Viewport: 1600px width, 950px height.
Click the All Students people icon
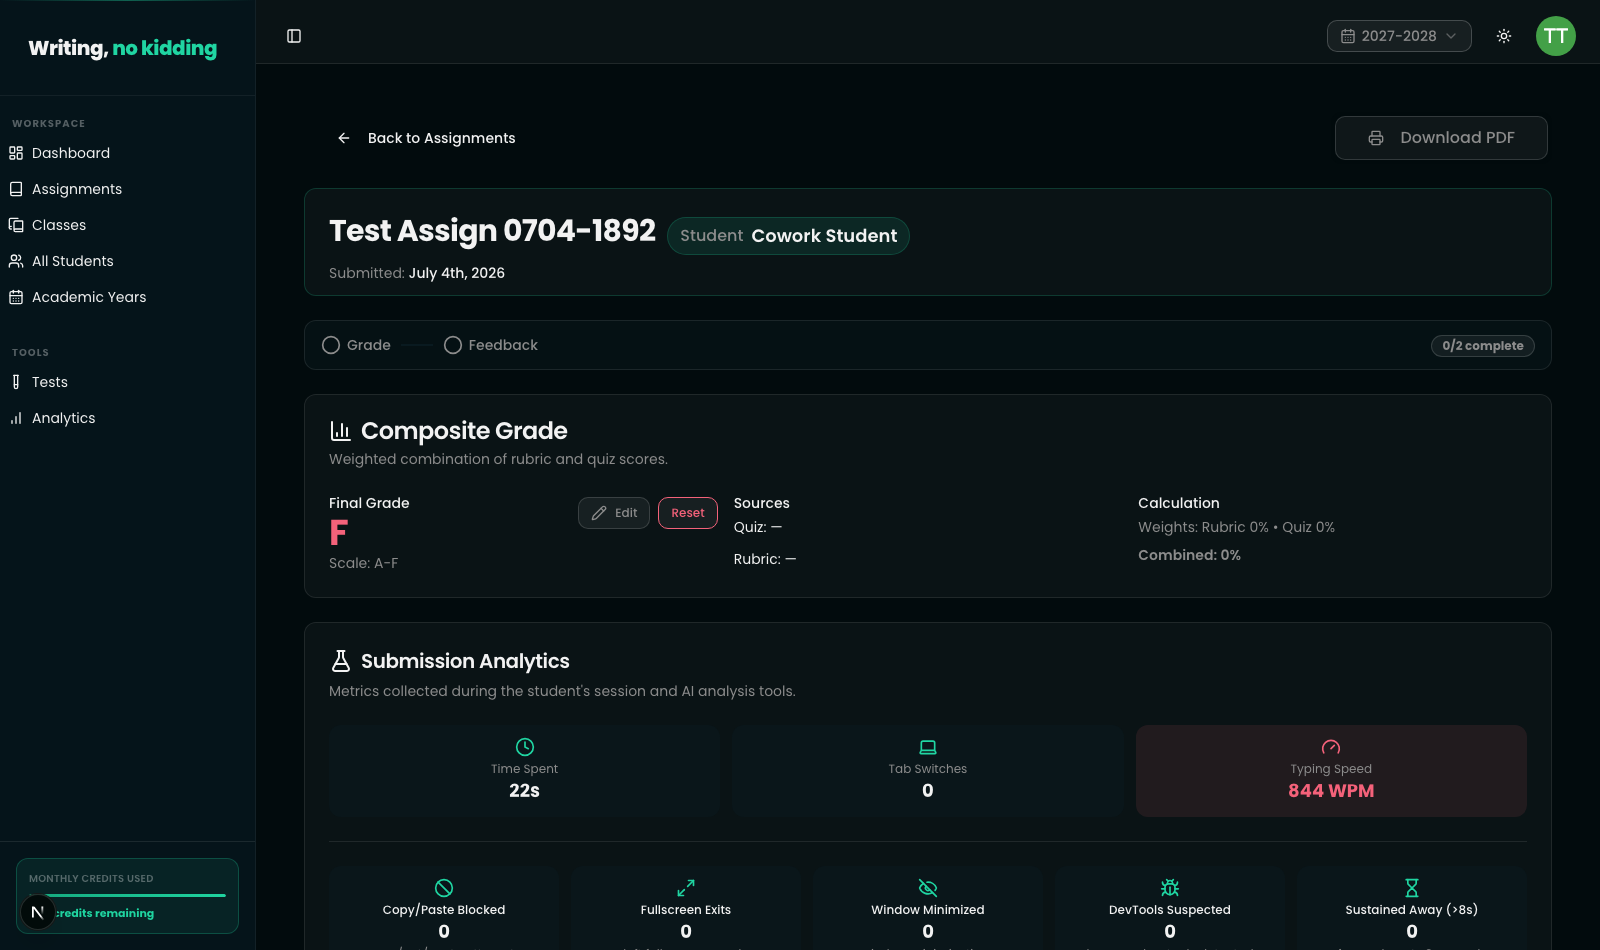coord(16,261)
